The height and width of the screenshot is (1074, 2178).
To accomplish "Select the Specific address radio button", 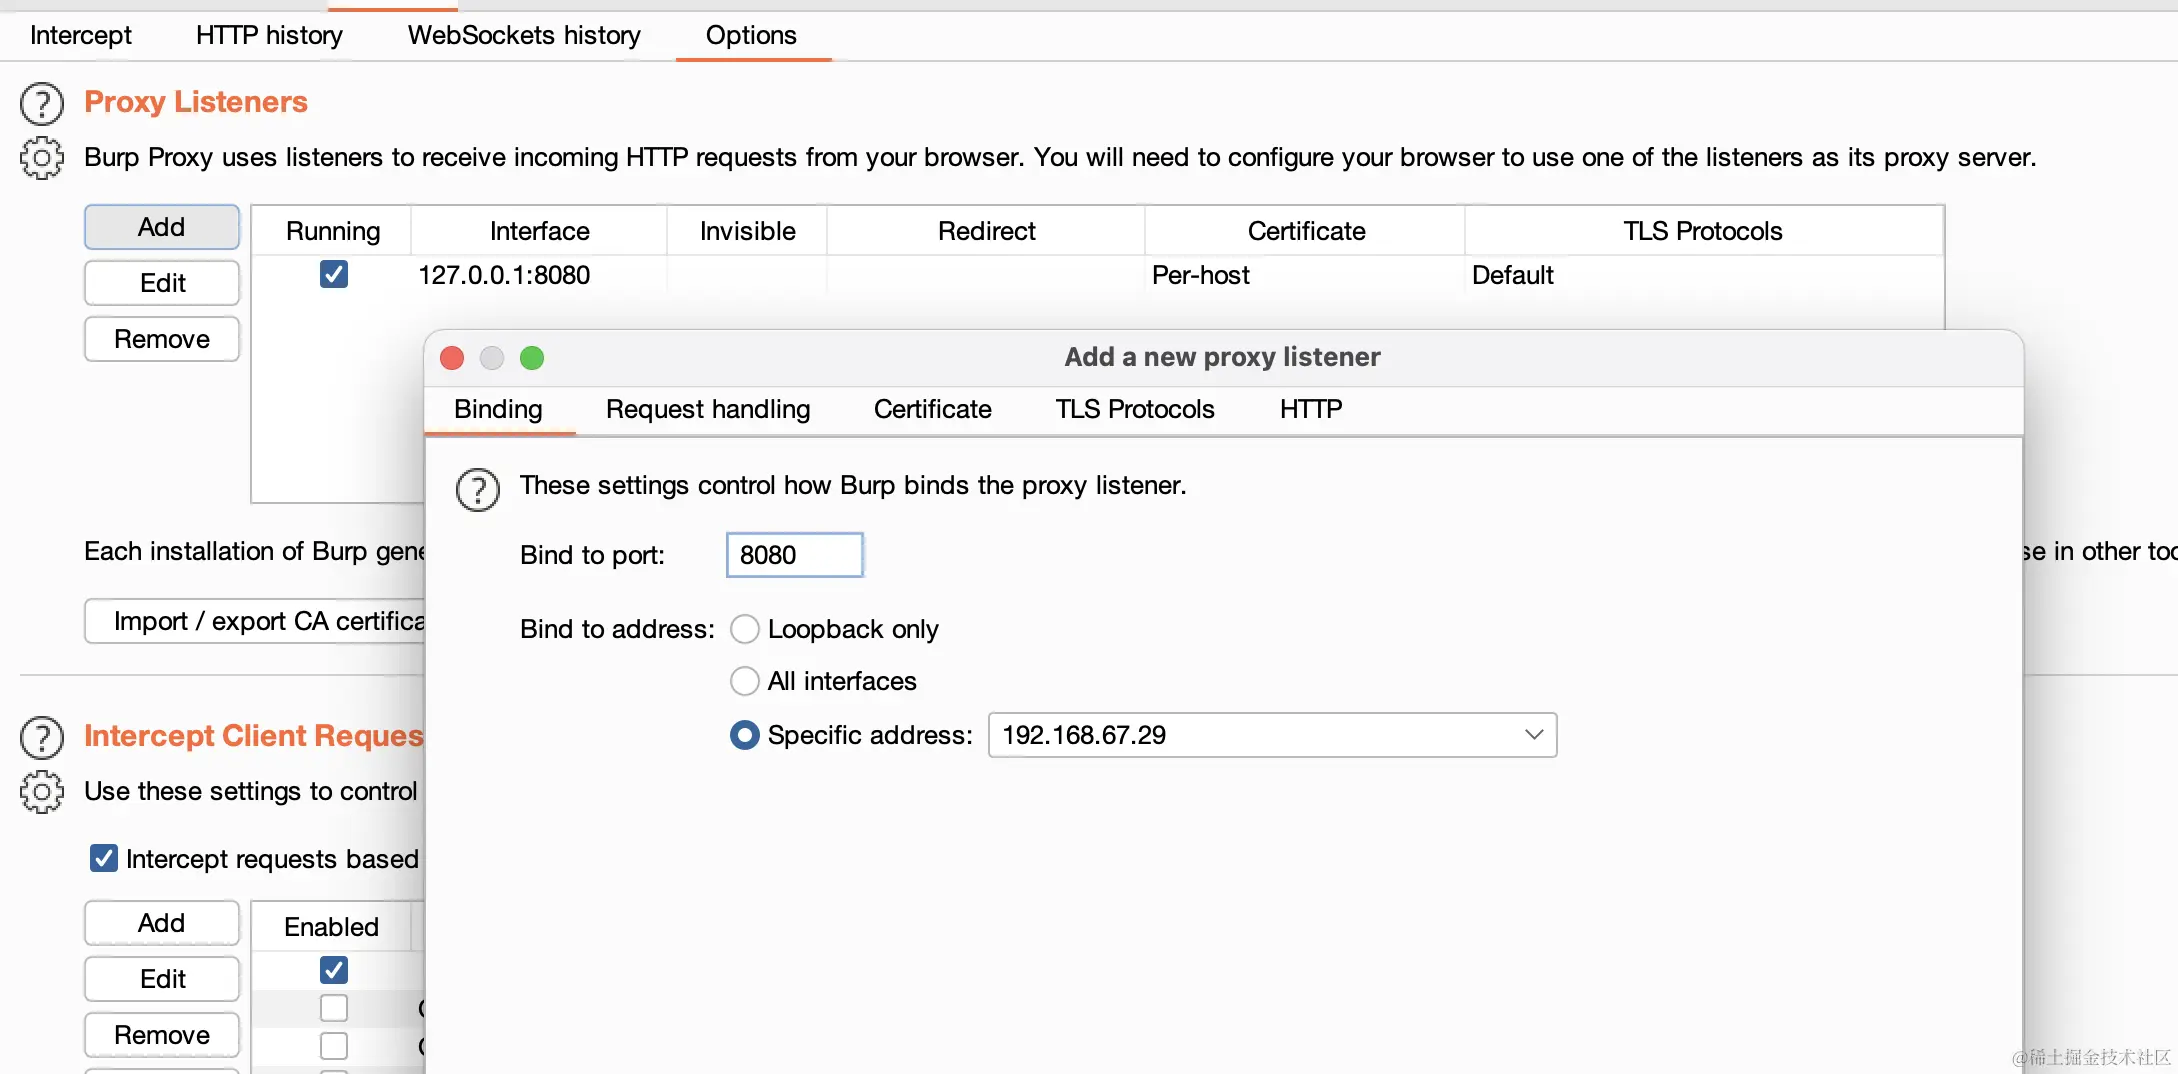I will click(745, 735).
